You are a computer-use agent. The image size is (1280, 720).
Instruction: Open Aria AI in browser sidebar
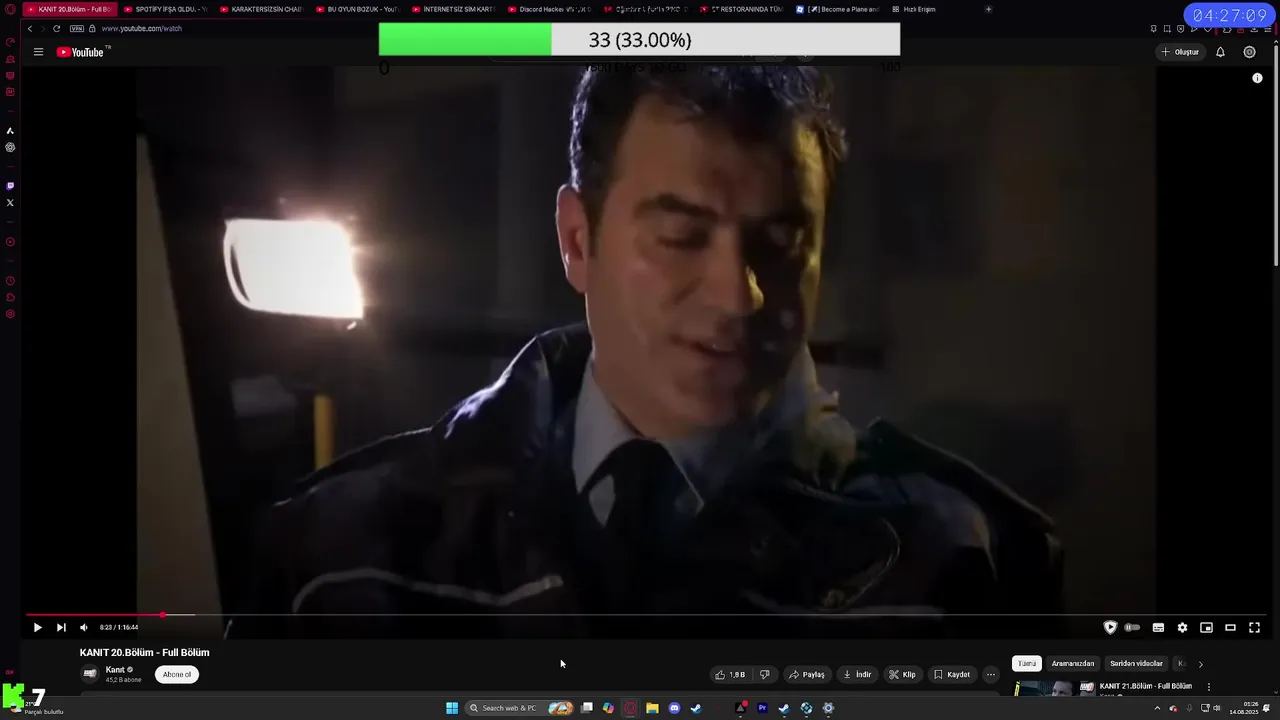10,131
